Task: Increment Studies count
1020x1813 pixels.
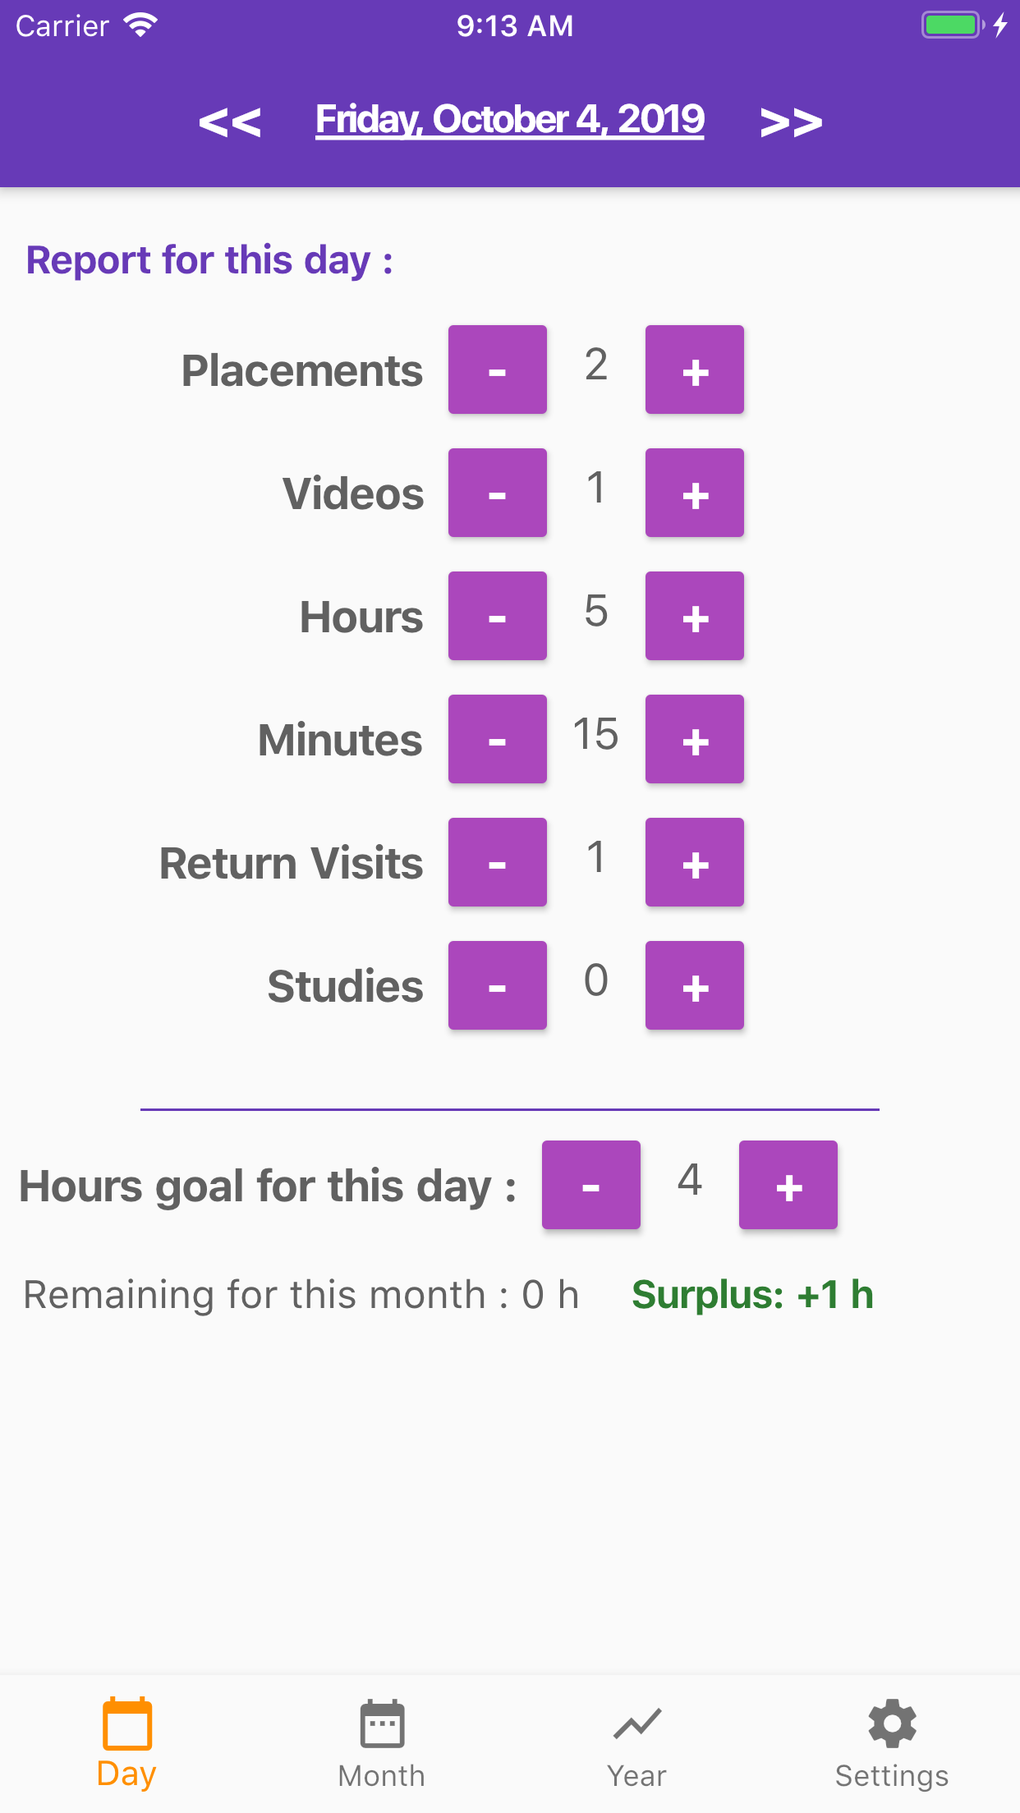Action: pyautogui.click(x=694, y=984)
